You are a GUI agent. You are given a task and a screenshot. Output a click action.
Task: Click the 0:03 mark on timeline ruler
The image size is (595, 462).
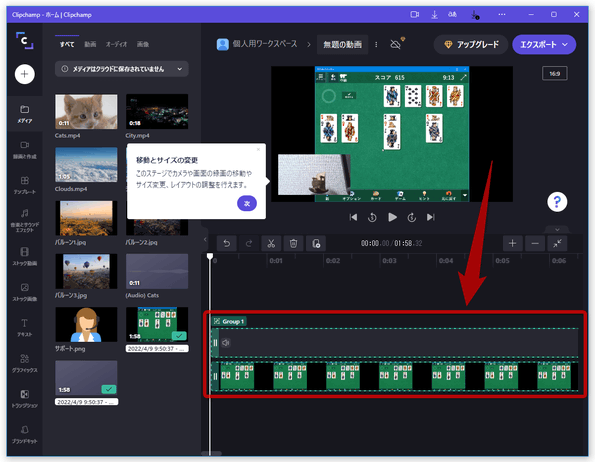(389, 261)
